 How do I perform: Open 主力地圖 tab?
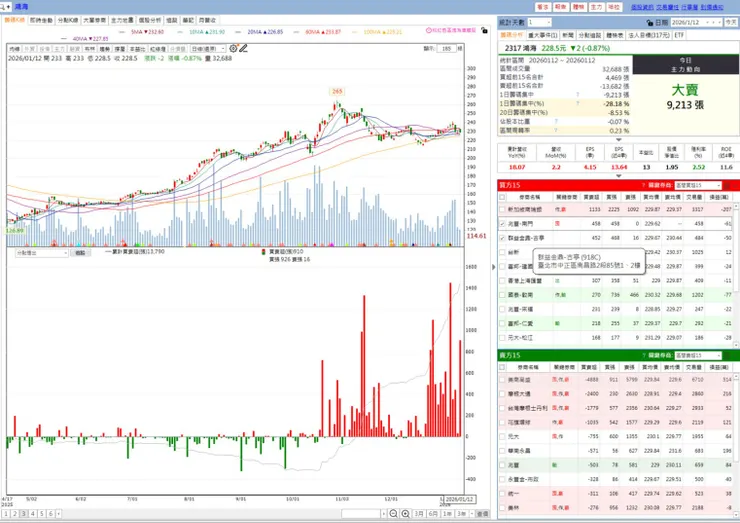[x=122, y=20]
